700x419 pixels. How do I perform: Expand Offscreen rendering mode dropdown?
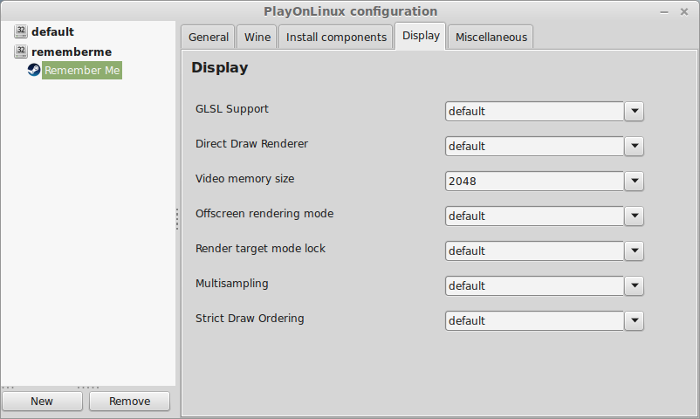[x=634, y=216]
